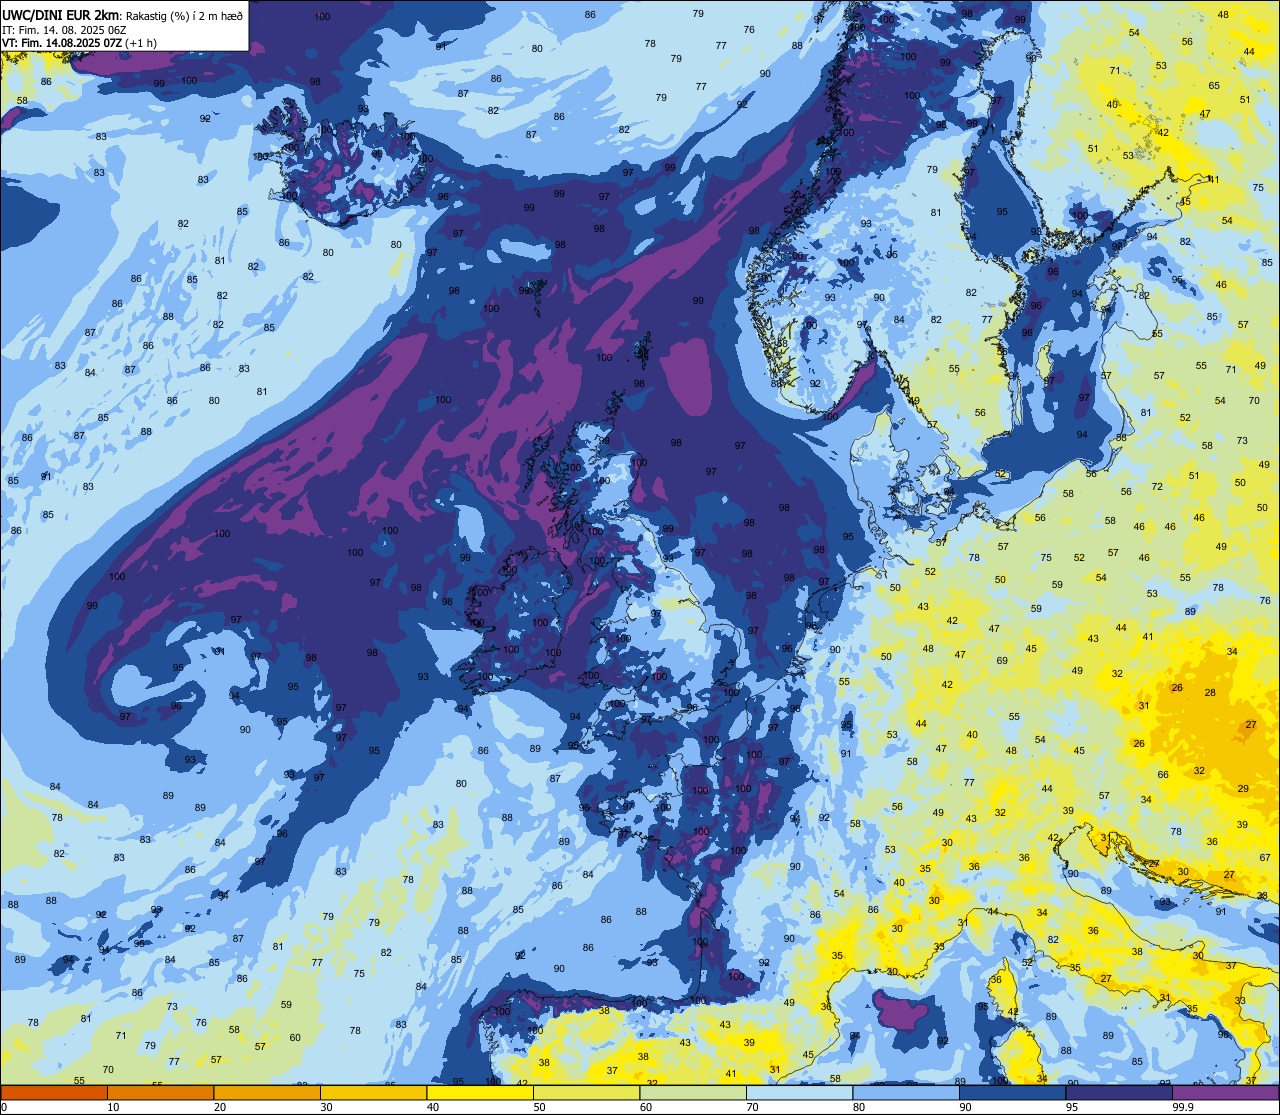Select the dark blue 90–95 legend swatch

click(1012, 1092)
